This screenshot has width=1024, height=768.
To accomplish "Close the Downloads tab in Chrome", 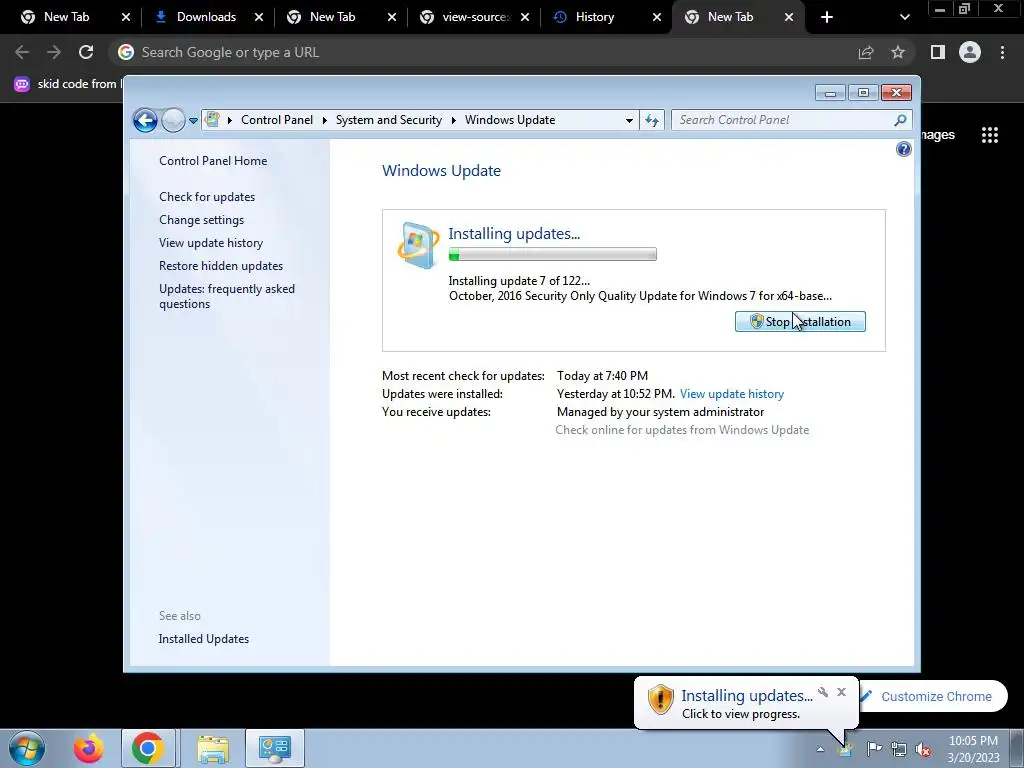I will click(259, 18).
